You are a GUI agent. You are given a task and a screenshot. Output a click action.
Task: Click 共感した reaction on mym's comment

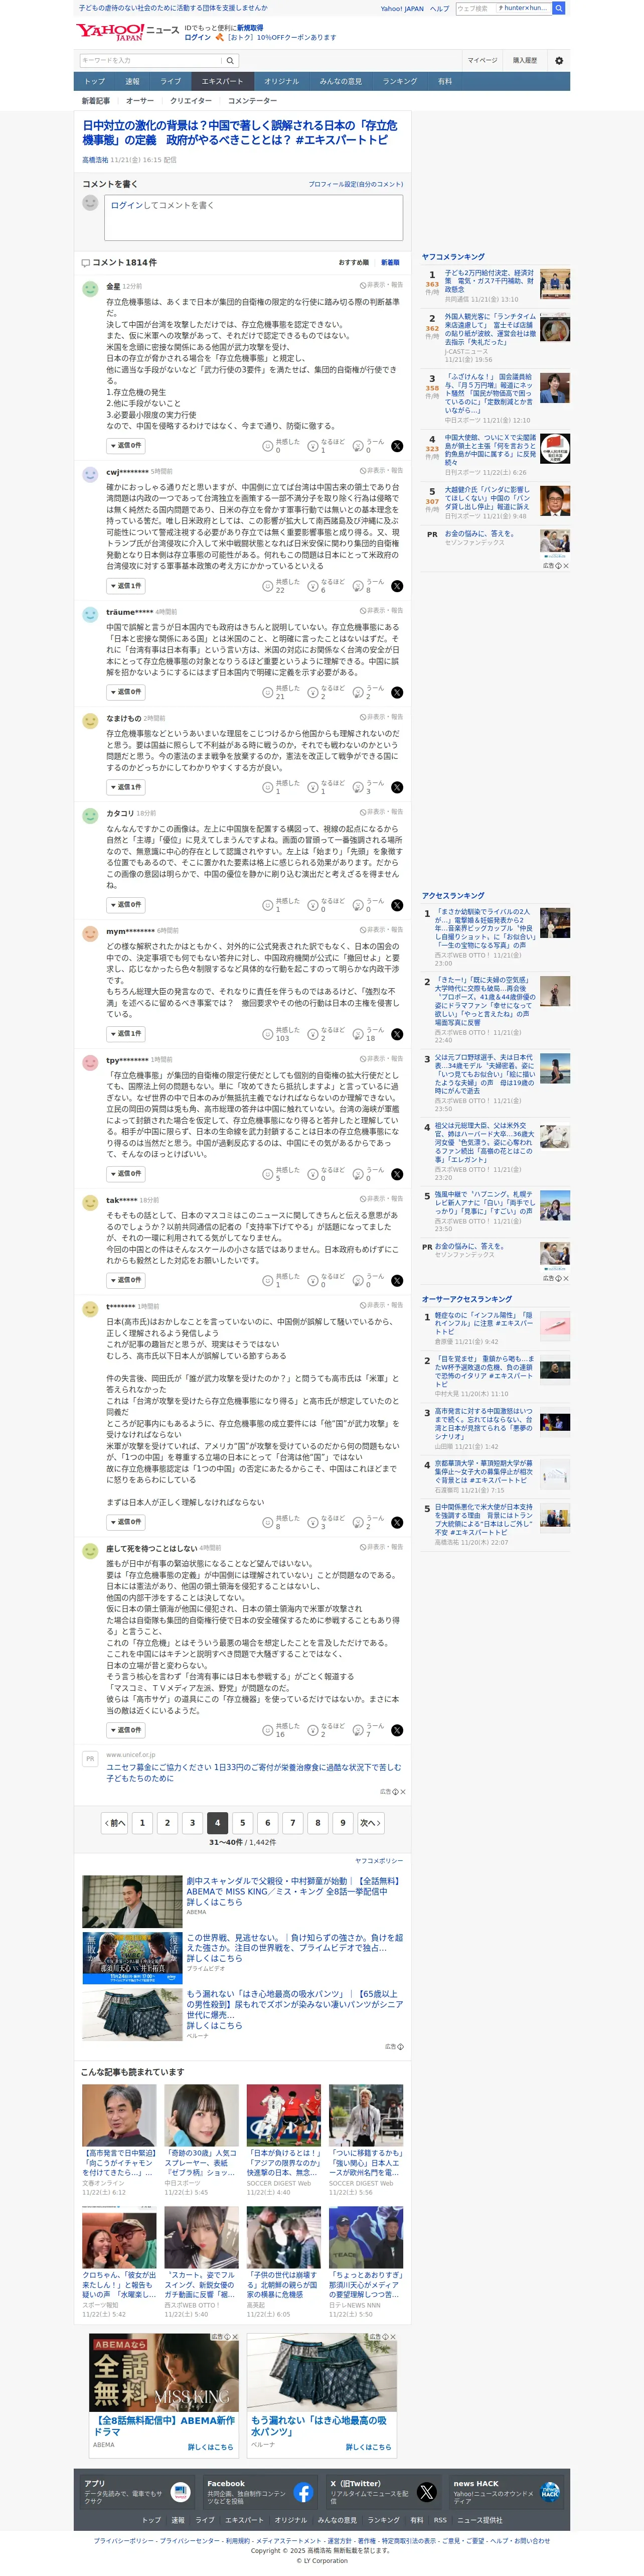click(282, 1034)
